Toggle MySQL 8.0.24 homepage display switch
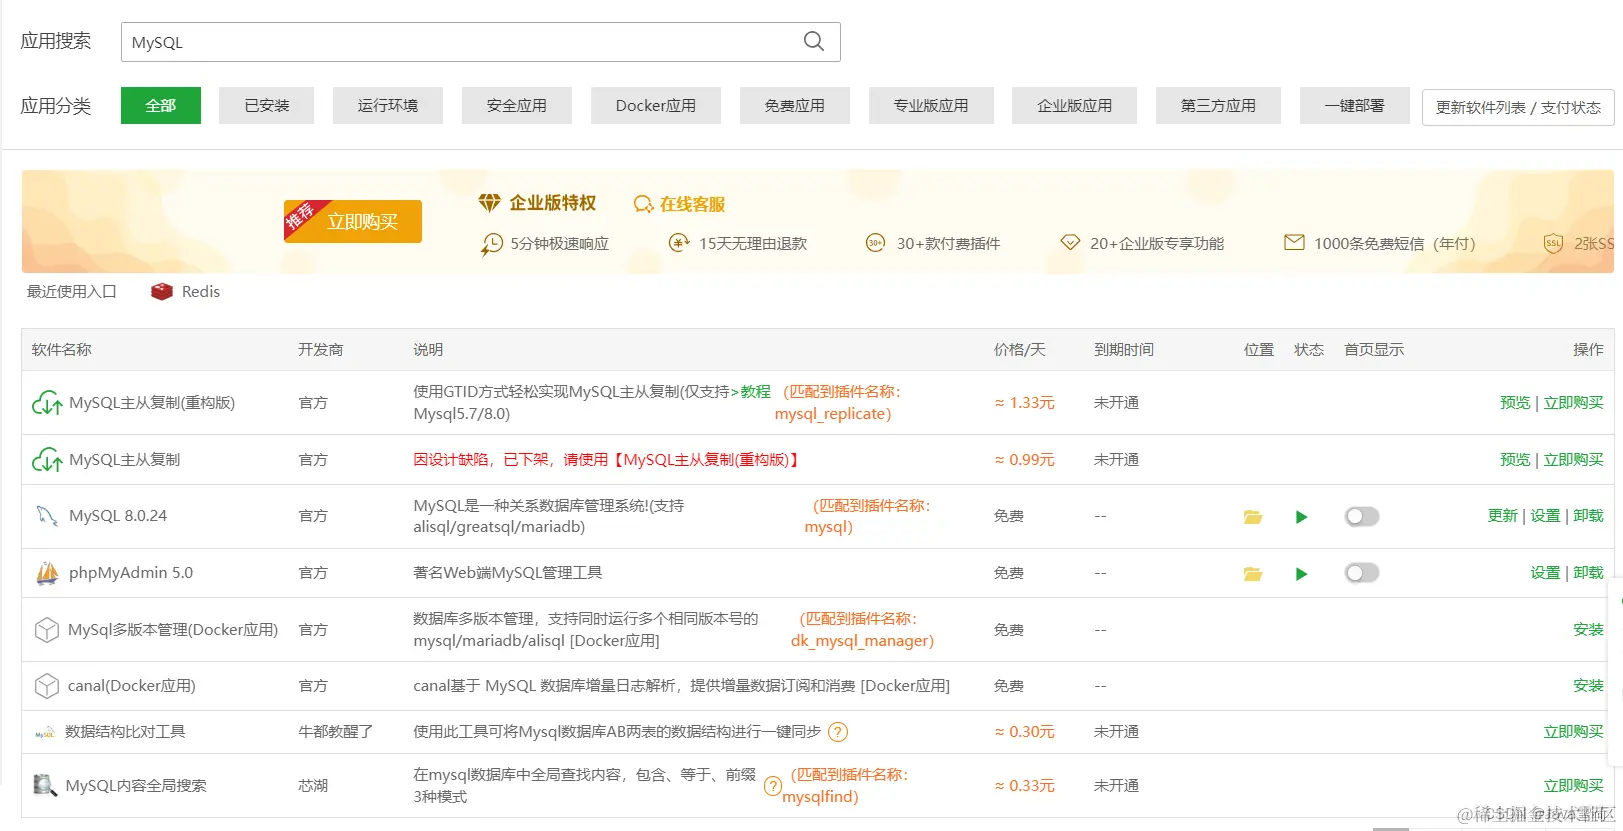Image resolution: width=1623 pixels, height=831 pixels. [1362, 516]
